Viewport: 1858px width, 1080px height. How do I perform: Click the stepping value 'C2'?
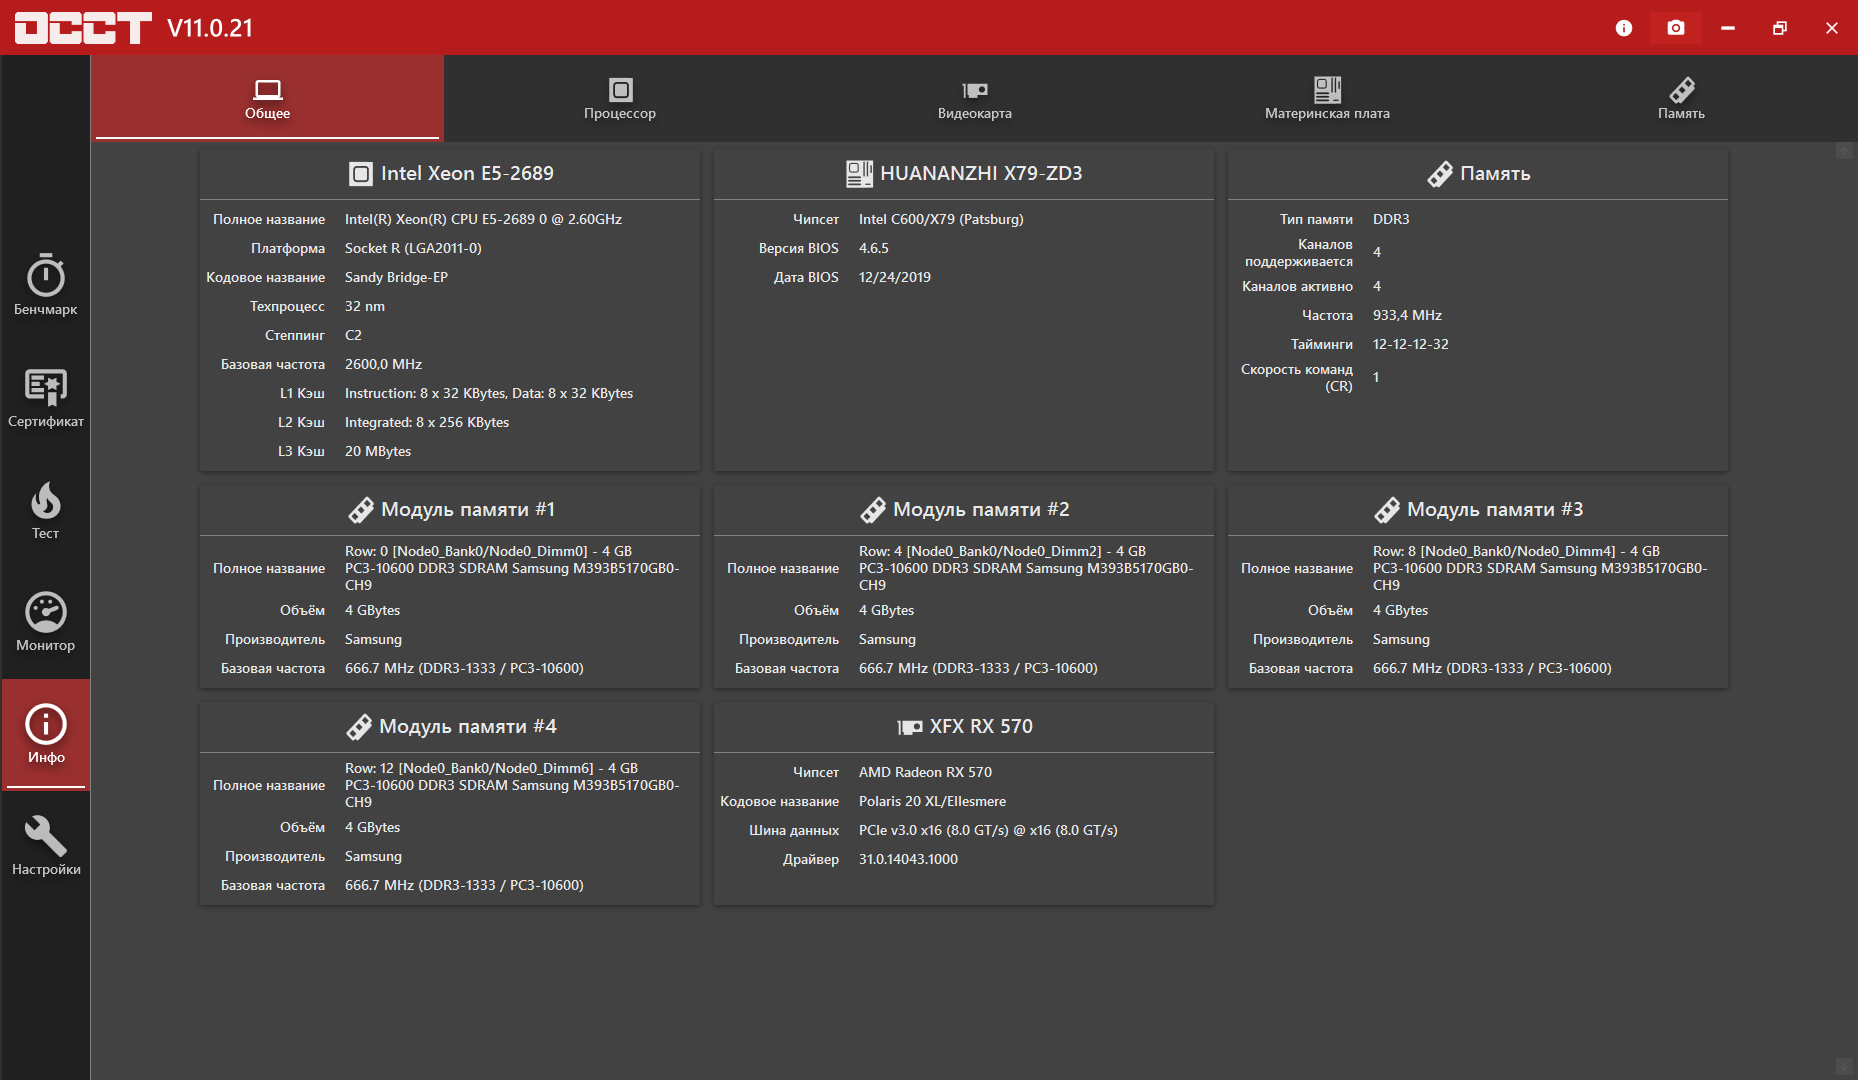coord(353,335)
